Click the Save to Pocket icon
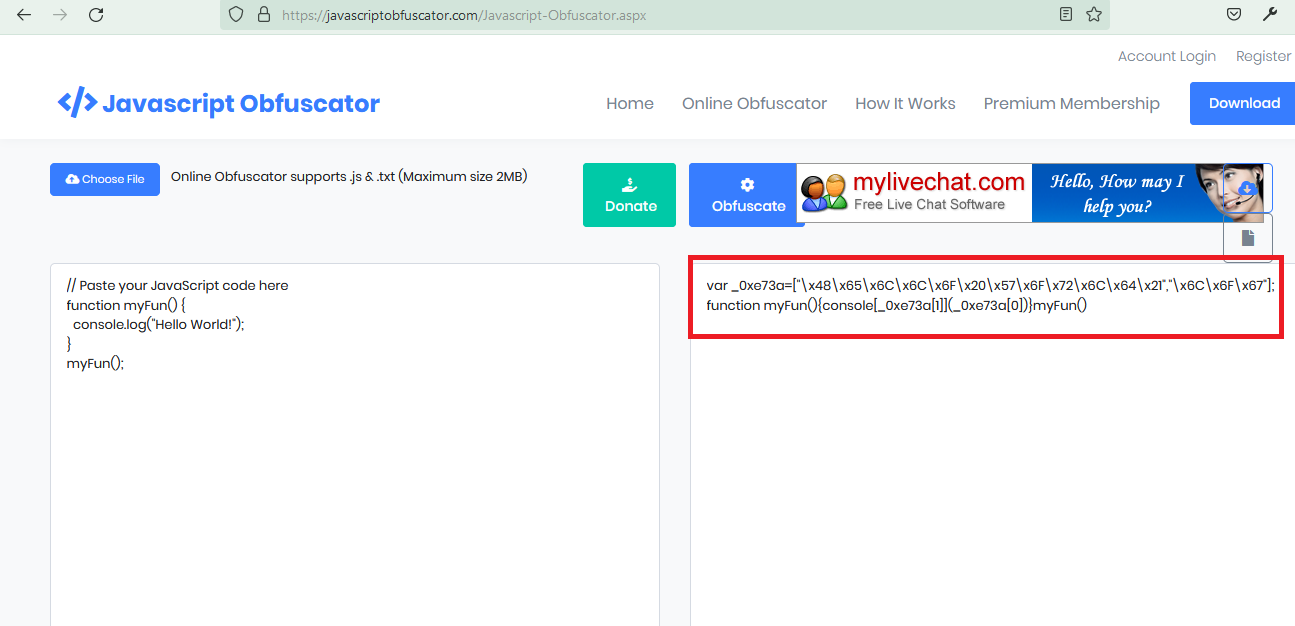The width and height of the screenshot is (1295, 626). point(1234,15)
